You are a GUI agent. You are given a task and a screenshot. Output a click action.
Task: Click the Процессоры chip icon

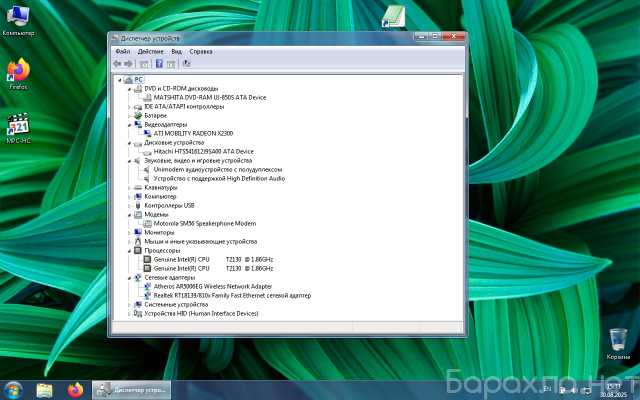pyautogui.click(x=138, y=250)
